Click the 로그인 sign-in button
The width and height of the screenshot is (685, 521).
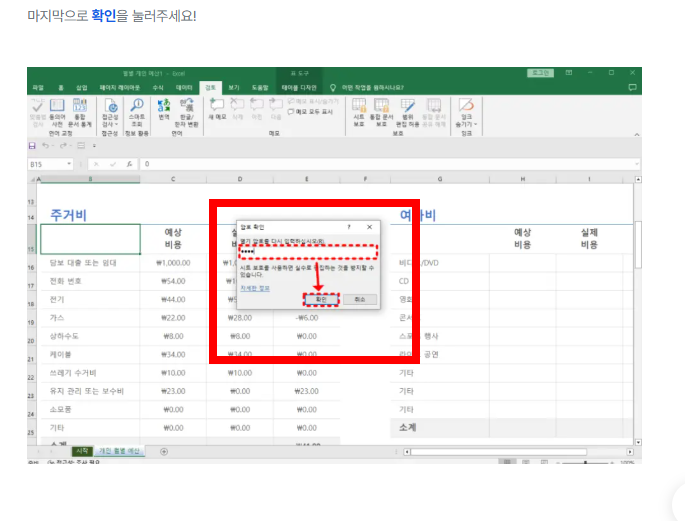click(540, 73)
